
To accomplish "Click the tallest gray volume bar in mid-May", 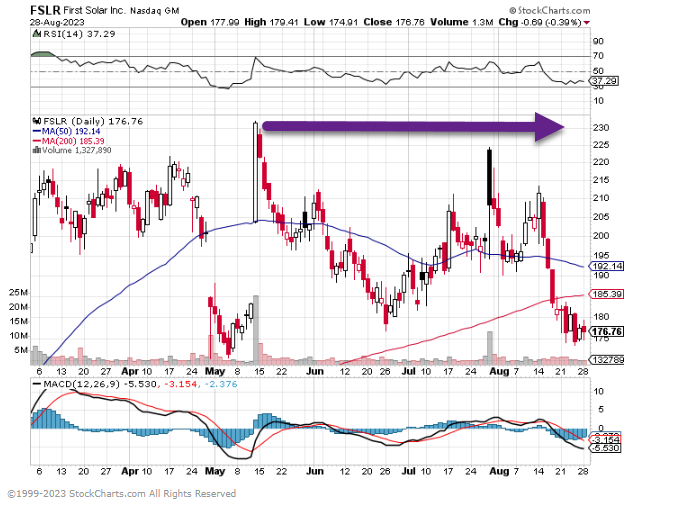I will coord(256,329).
